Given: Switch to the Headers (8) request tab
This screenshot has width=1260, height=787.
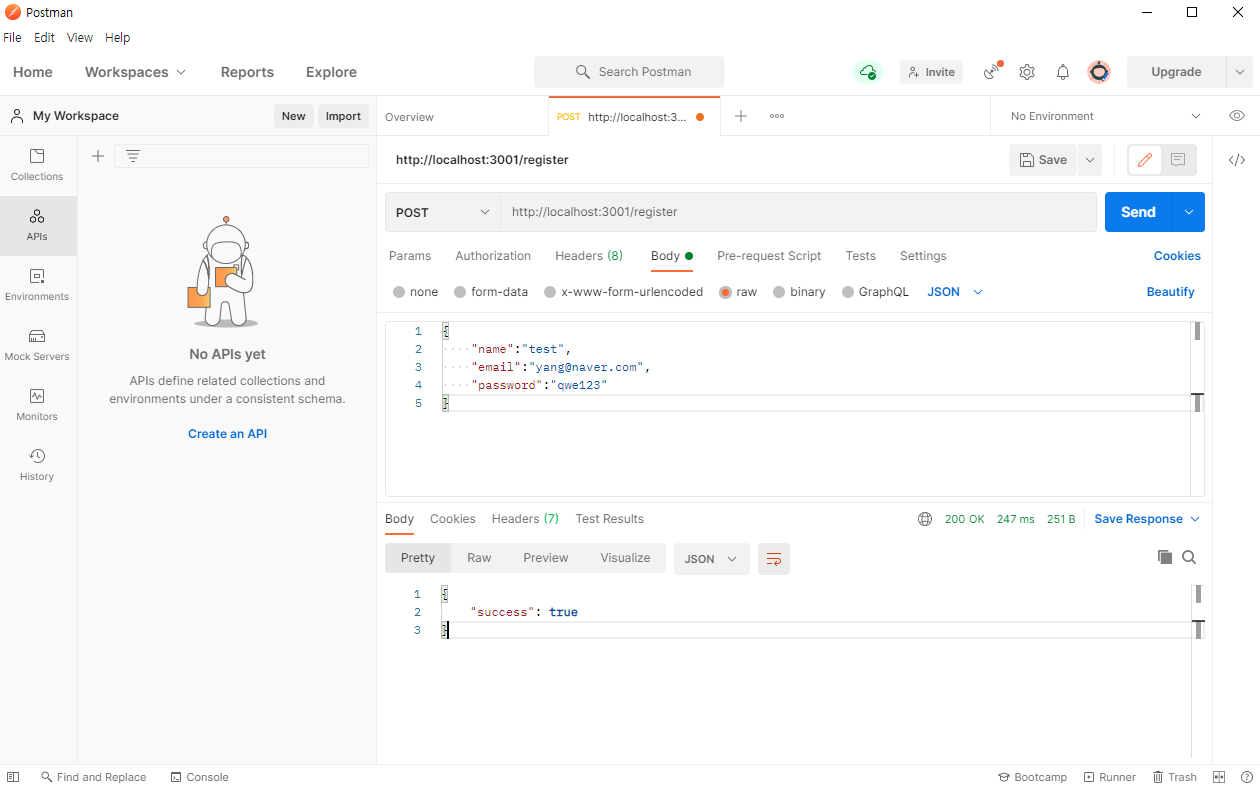Looking at the screenshot, I should pos(589,256).
